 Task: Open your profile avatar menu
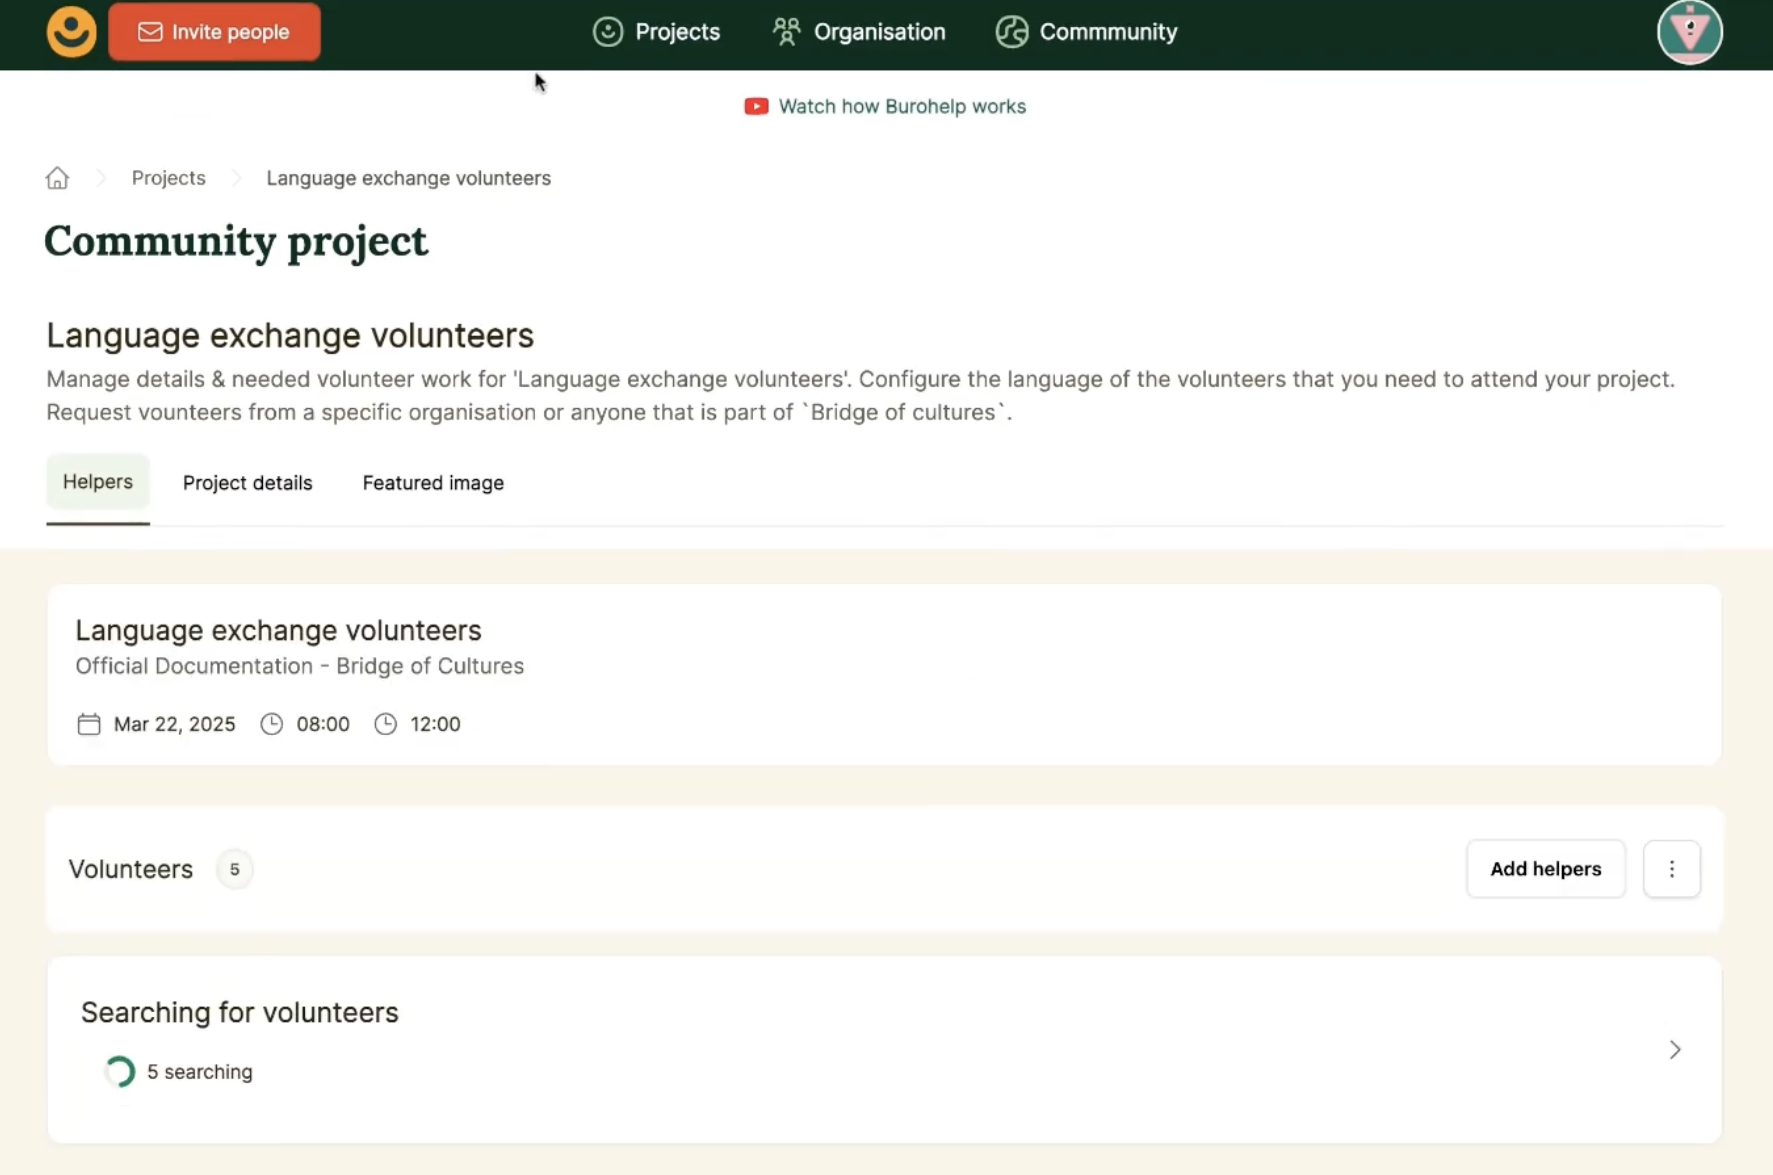[x=1690, y=31]
